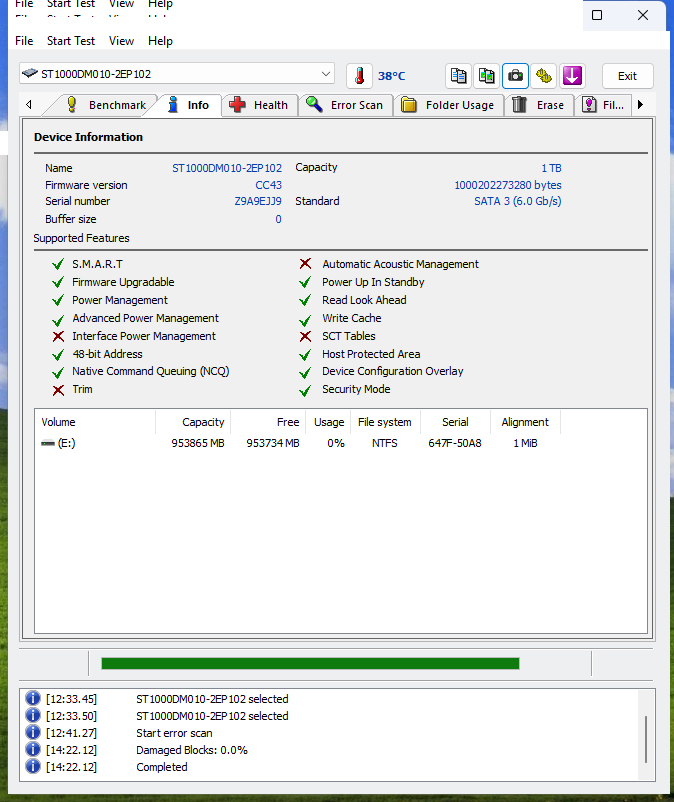Click the copy text to clipboard icon
This screenshot has height=802, width=674.
(458, 76)
